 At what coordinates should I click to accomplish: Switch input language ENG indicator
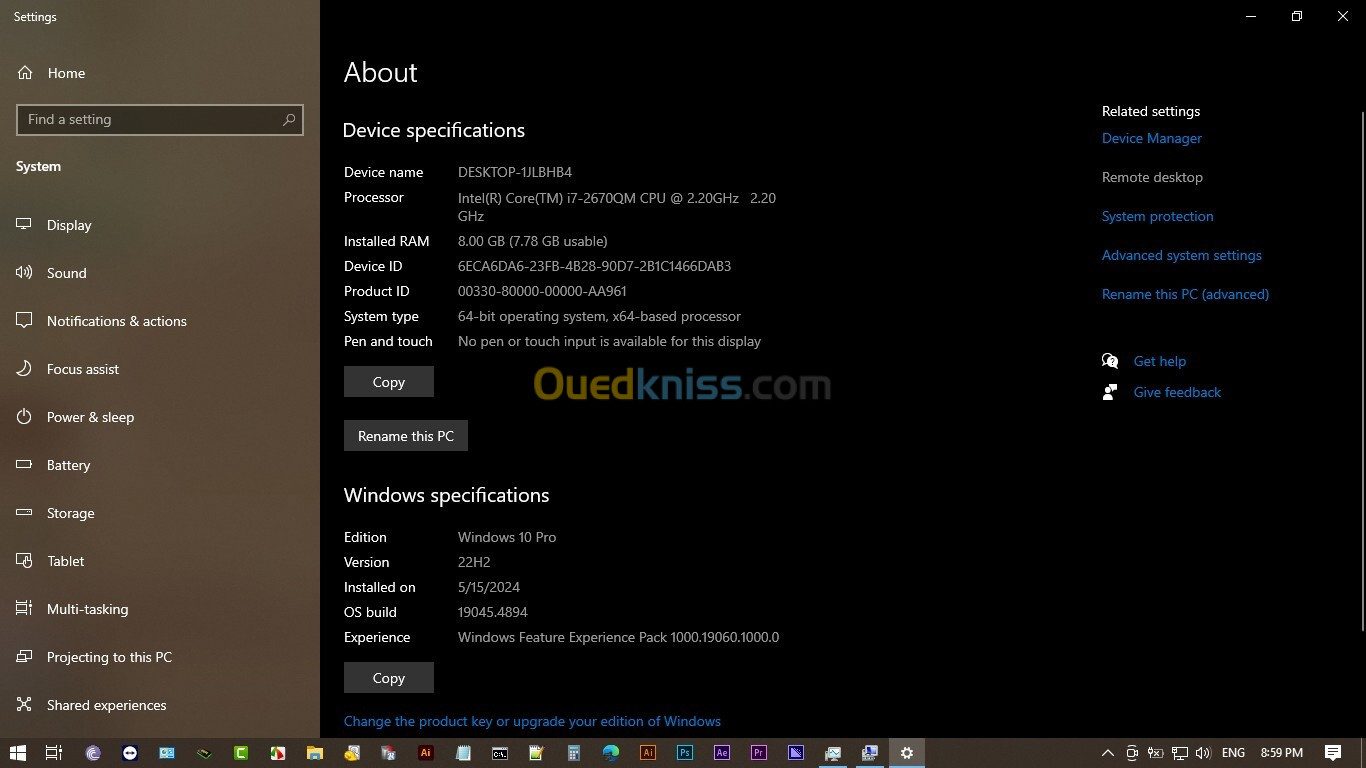tap(1233, 753)
